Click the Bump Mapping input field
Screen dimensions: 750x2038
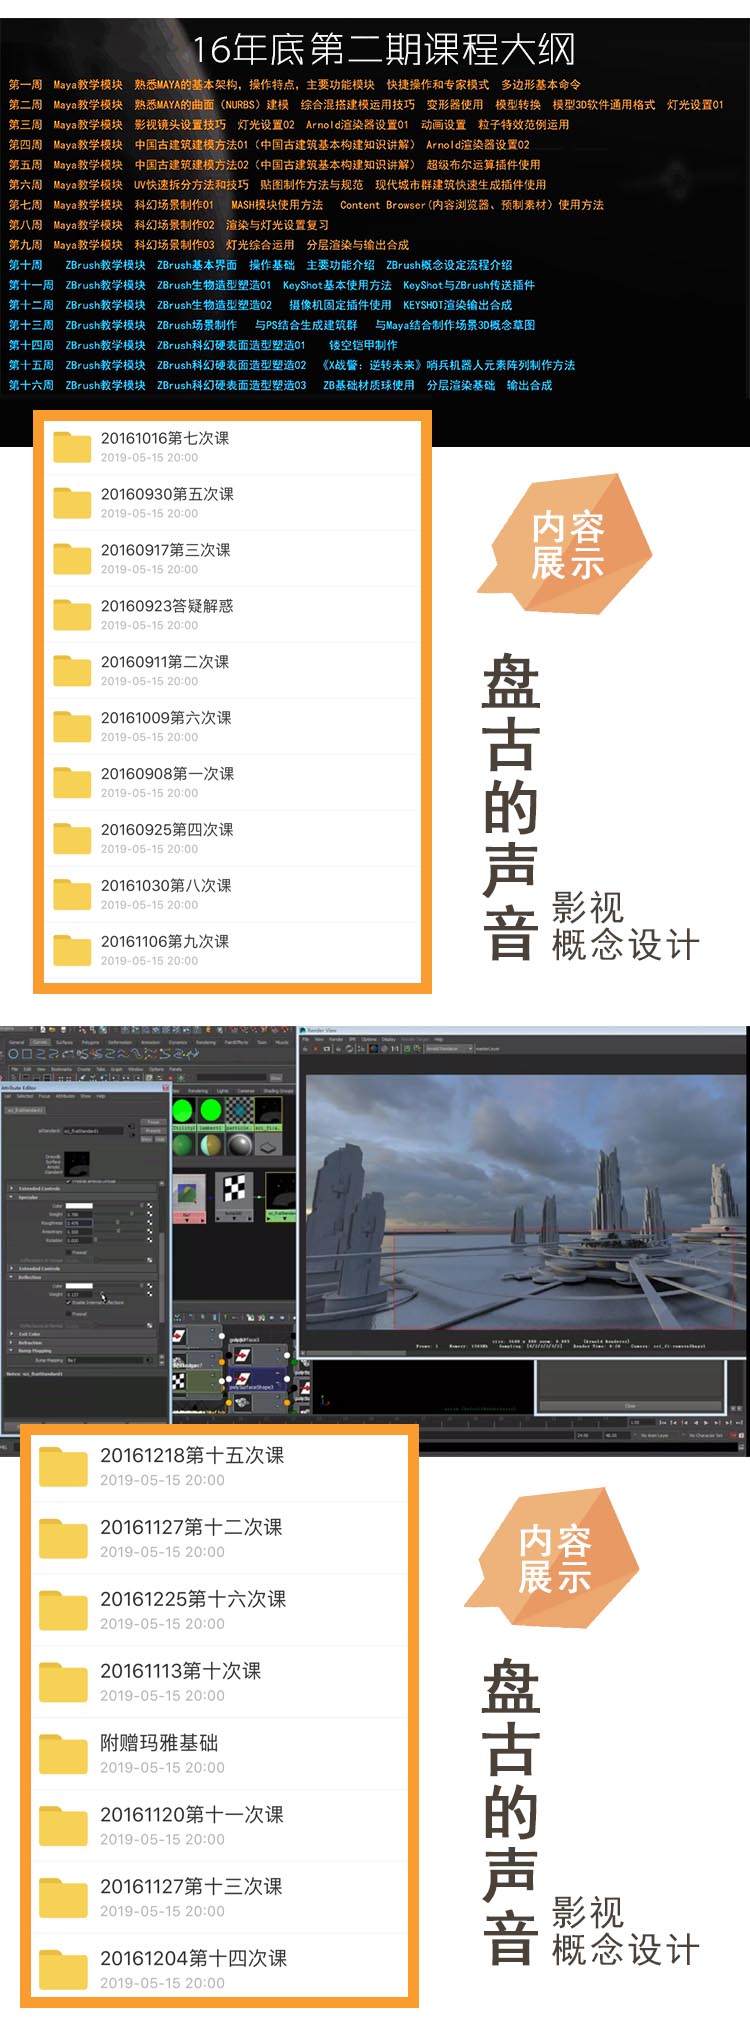(104, 1360)
